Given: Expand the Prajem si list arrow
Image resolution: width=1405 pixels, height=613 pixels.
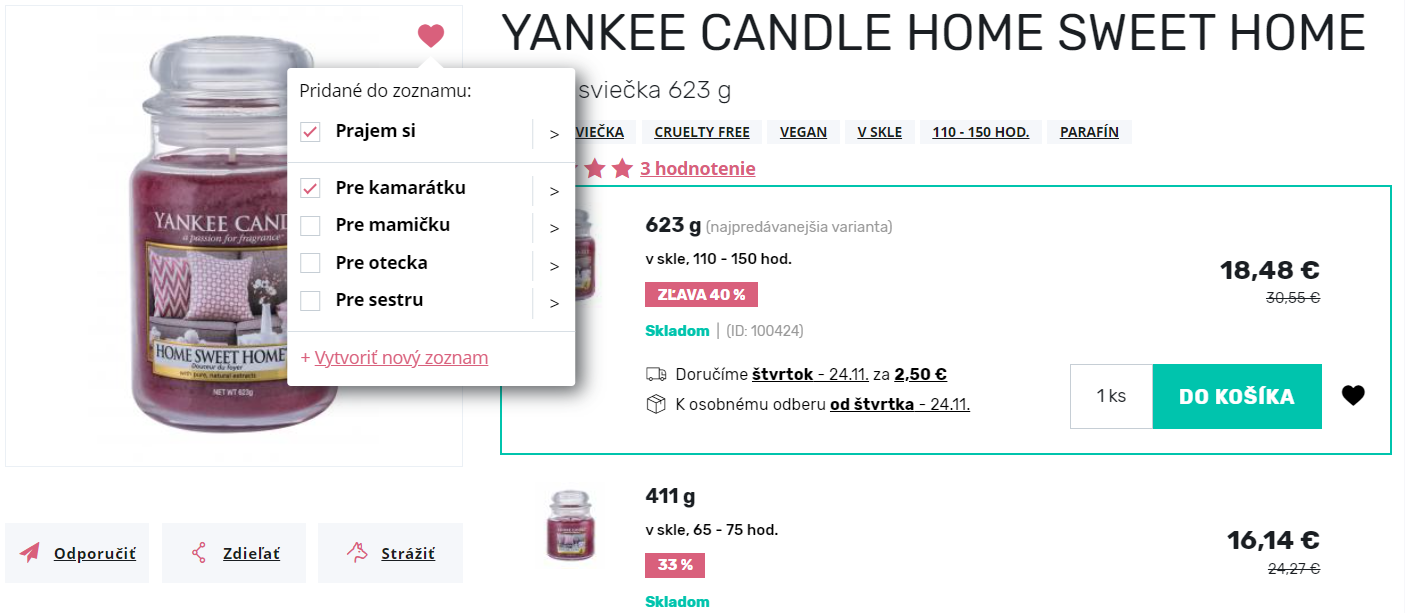Looking at the screenshot, I should click(x=554, y=134).
